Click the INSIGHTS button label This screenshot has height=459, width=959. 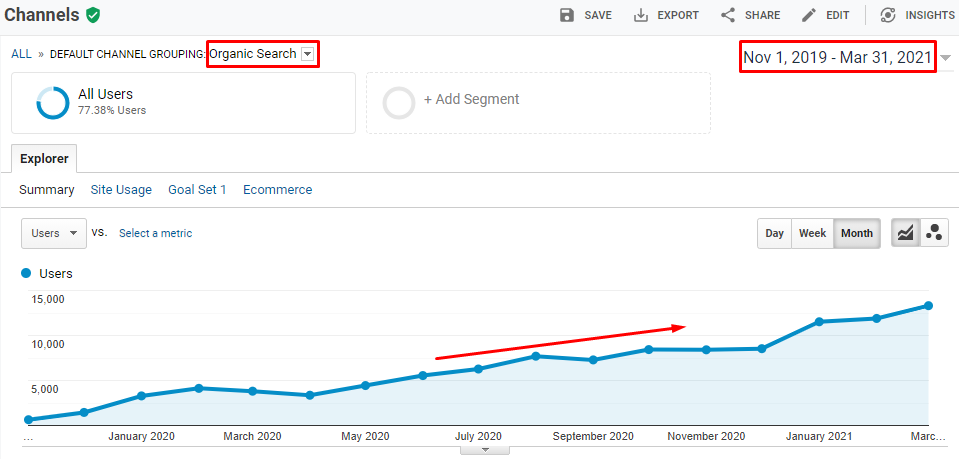click(x=930, y=15)
